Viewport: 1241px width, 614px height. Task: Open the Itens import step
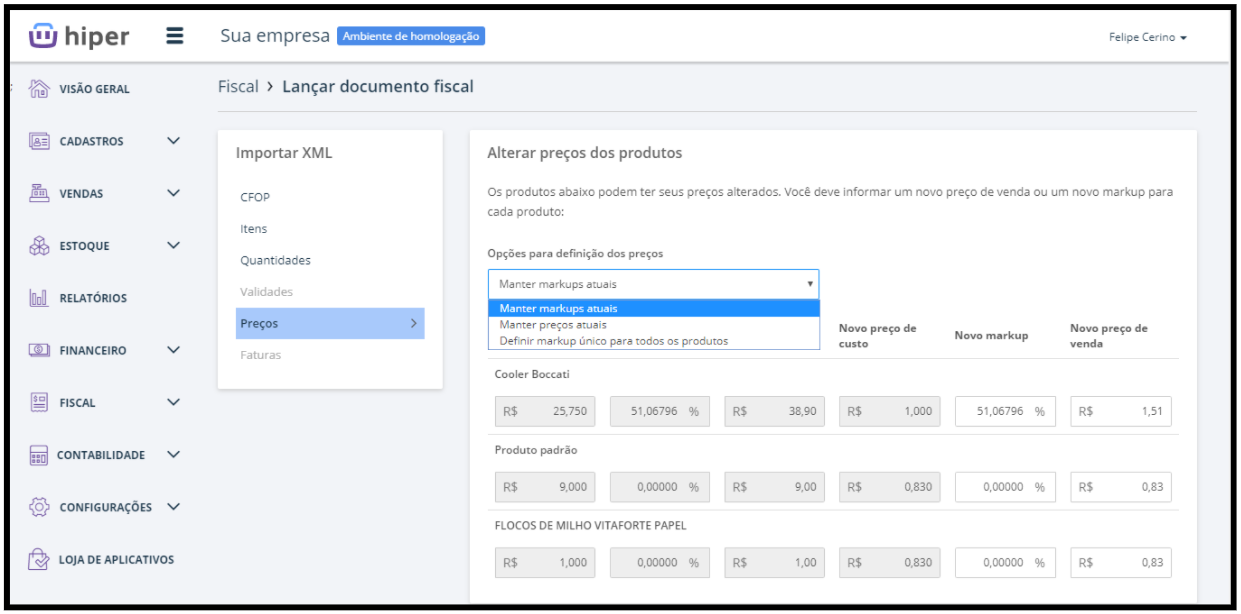point(253,229)
